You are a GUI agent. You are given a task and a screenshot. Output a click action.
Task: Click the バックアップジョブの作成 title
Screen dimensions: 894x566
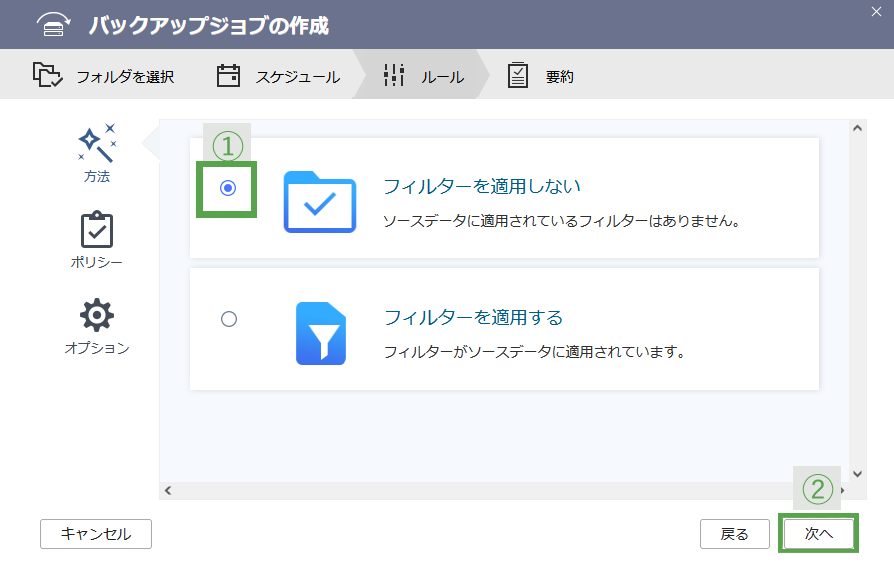click(209, 26)
